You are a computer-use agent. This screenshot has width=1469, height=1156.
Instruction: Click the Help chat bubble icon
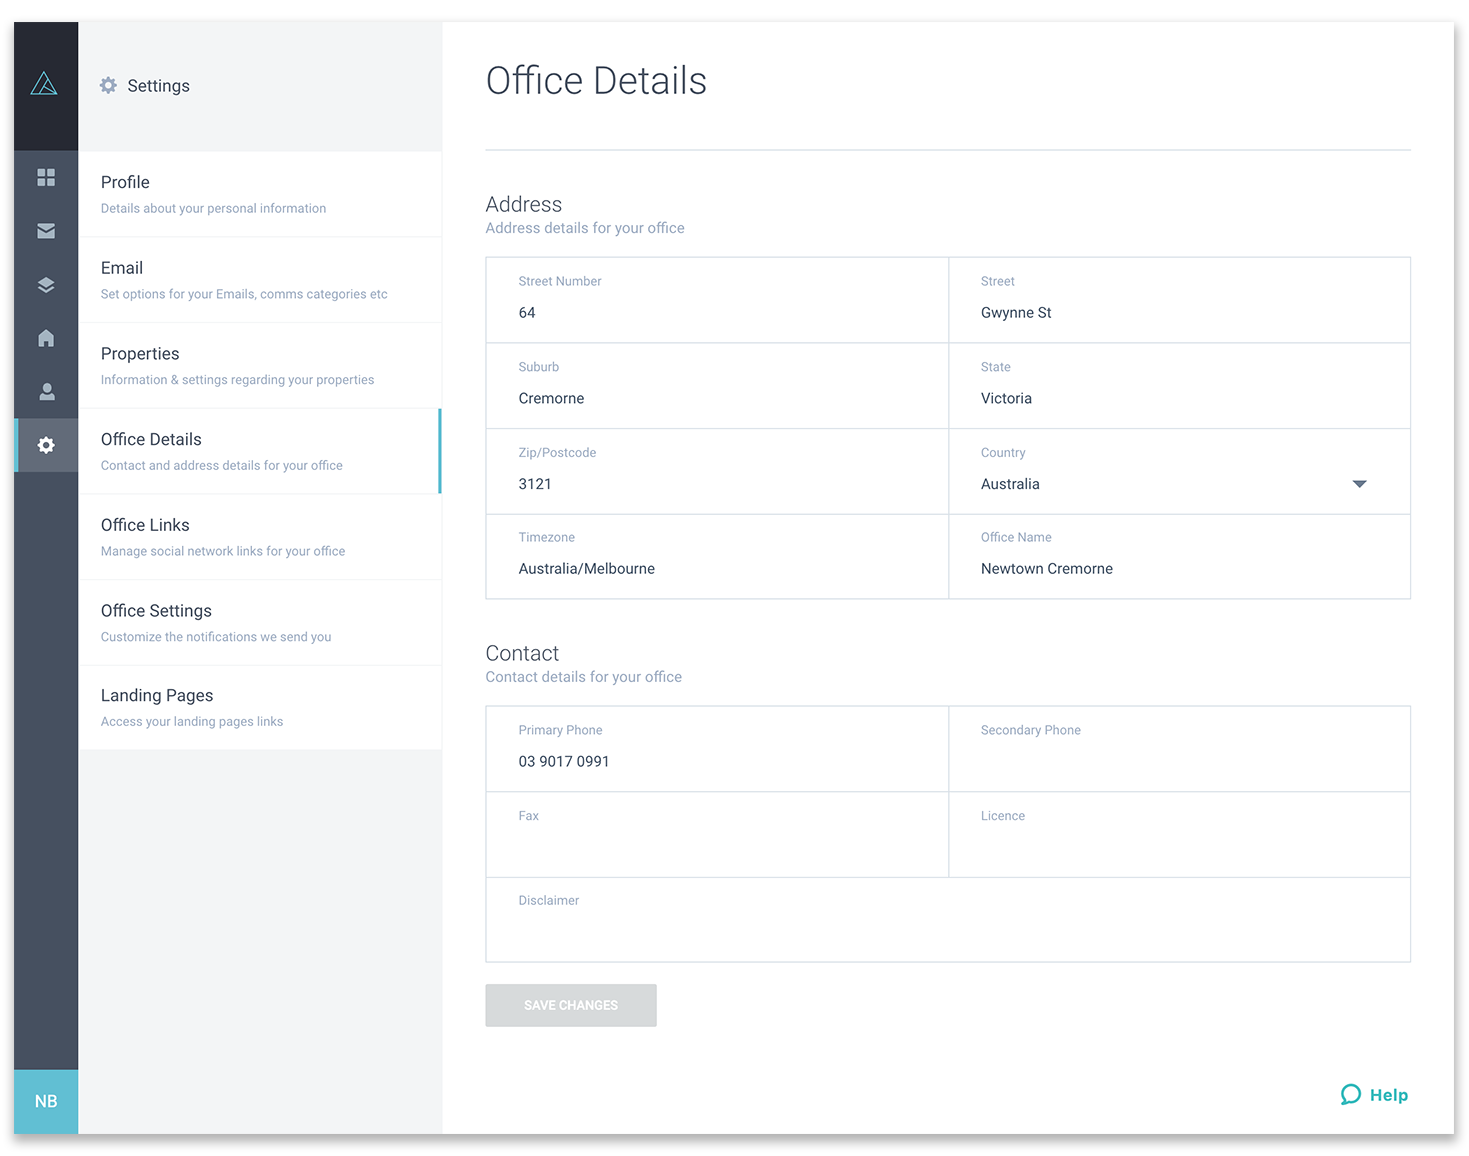(x=1351, y=1095)
